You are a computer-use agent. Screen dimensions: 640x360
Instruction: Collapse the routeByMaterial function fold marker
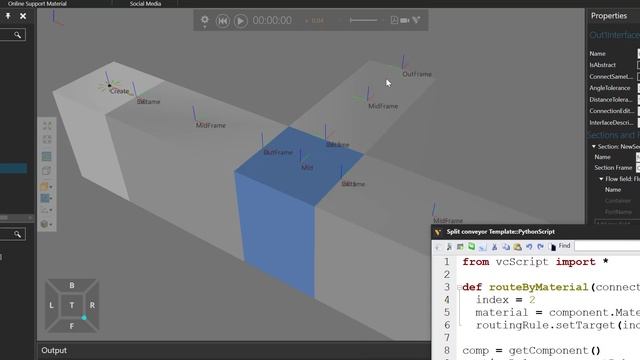pos(459,287)
